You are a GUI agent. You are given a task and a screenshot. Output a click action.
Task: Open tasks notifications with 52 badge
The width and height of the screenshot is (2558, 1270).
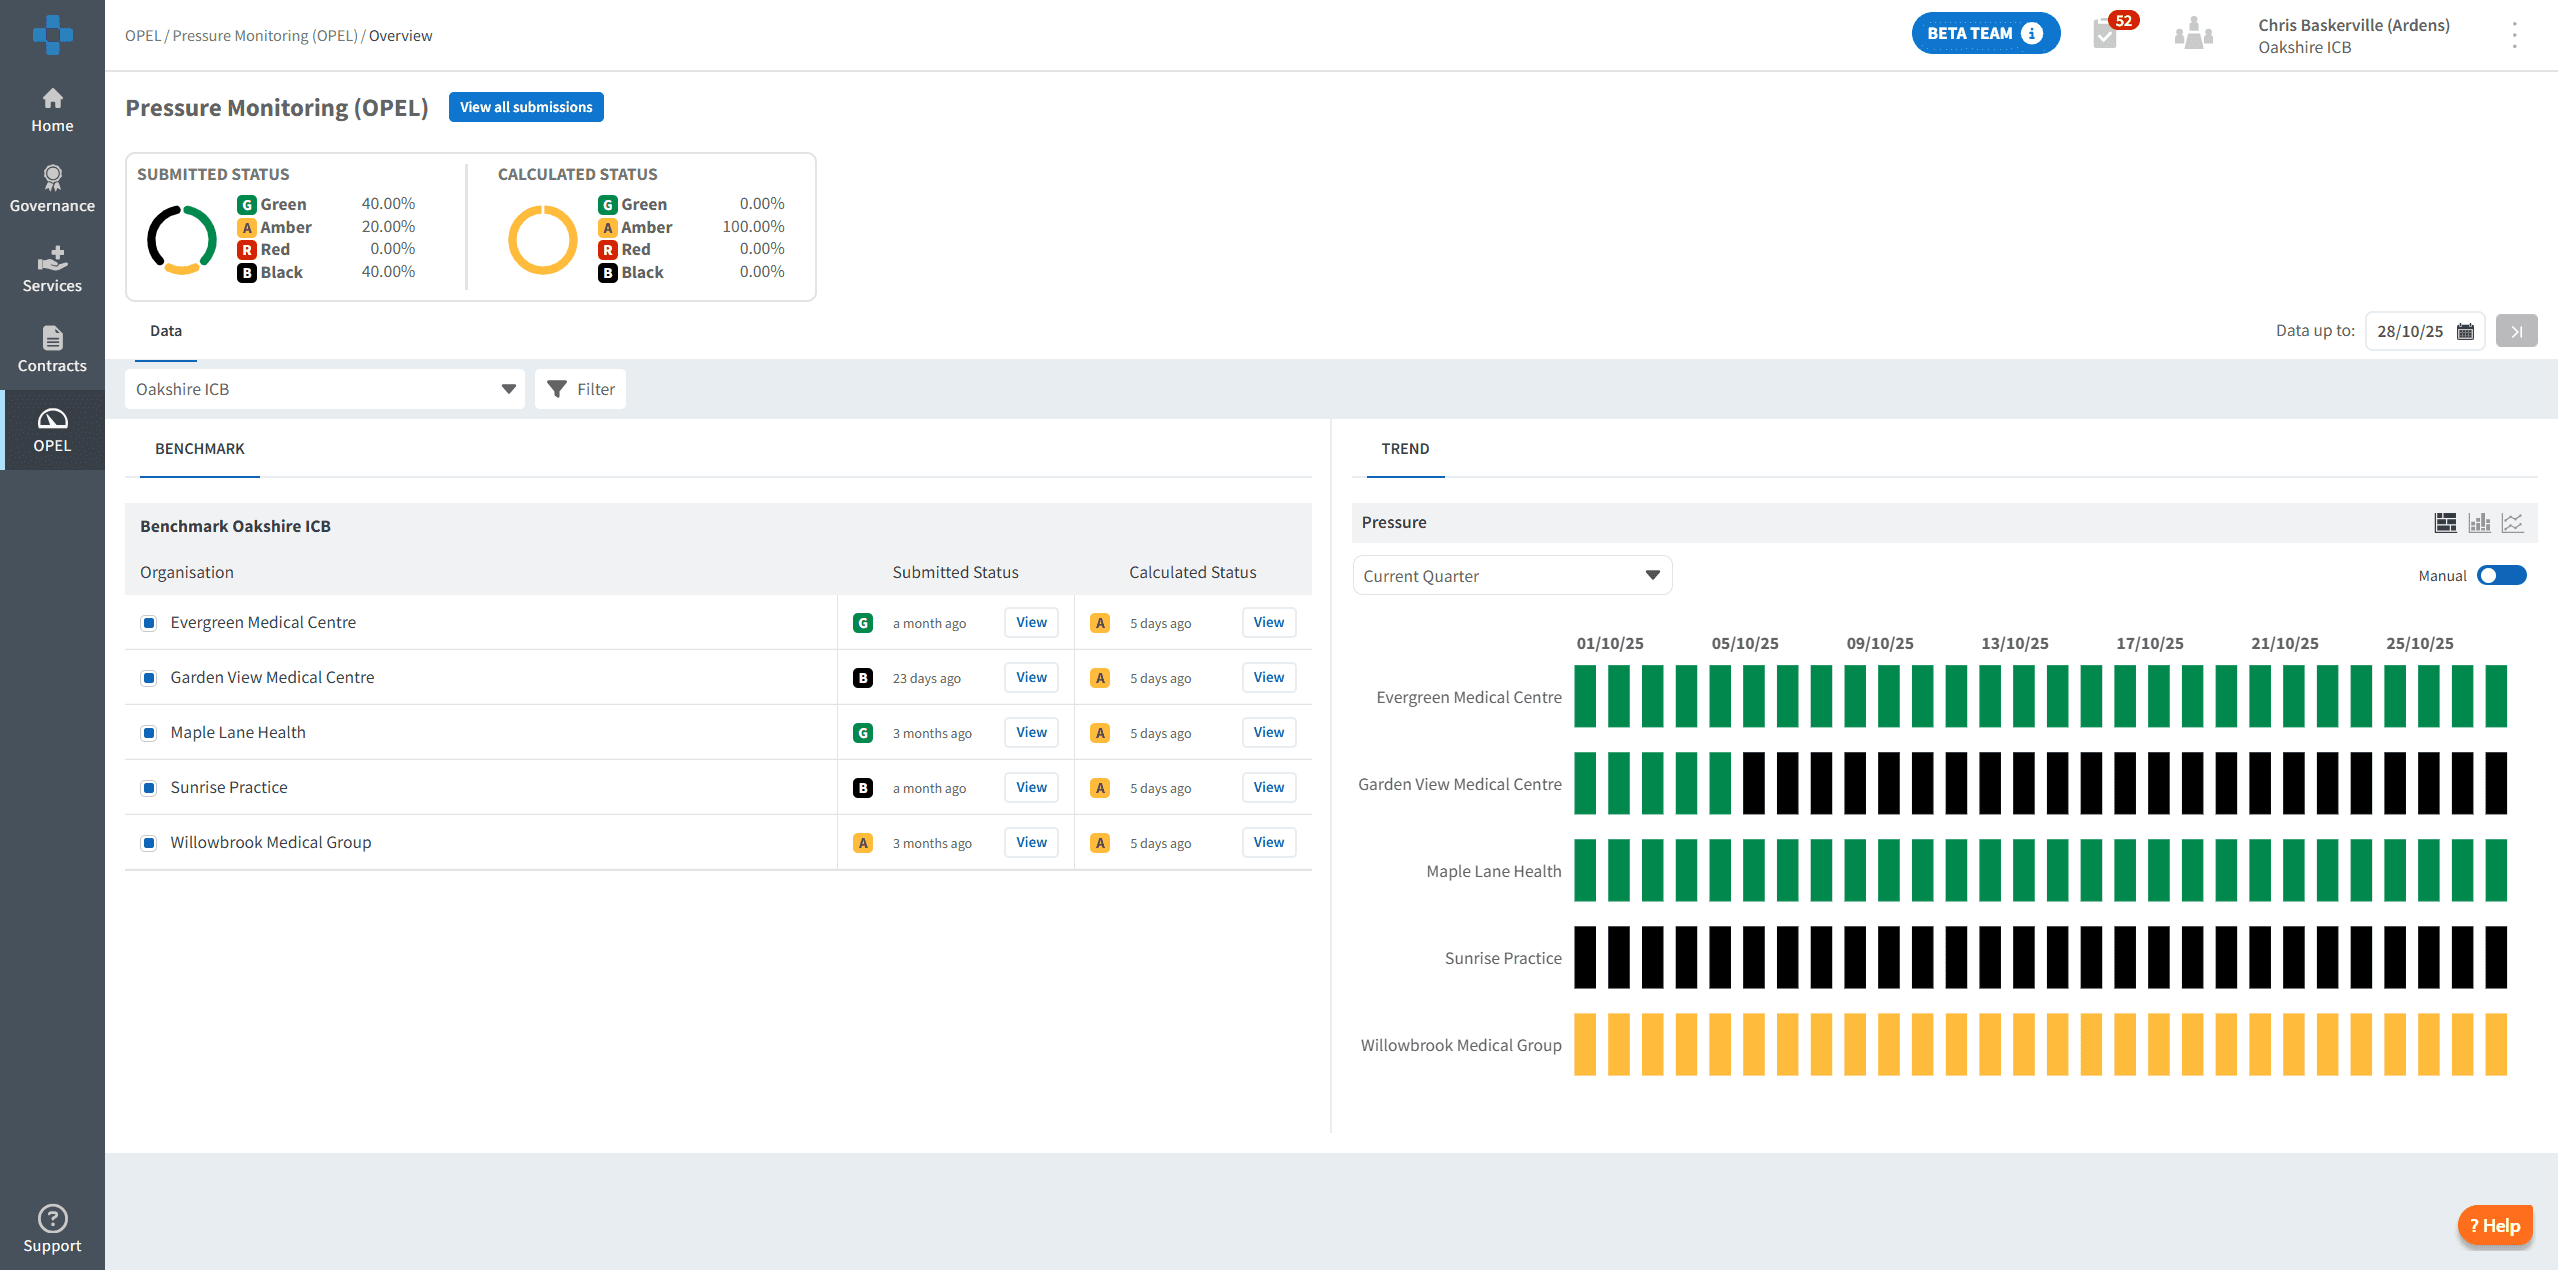(x=2106, y=34)
